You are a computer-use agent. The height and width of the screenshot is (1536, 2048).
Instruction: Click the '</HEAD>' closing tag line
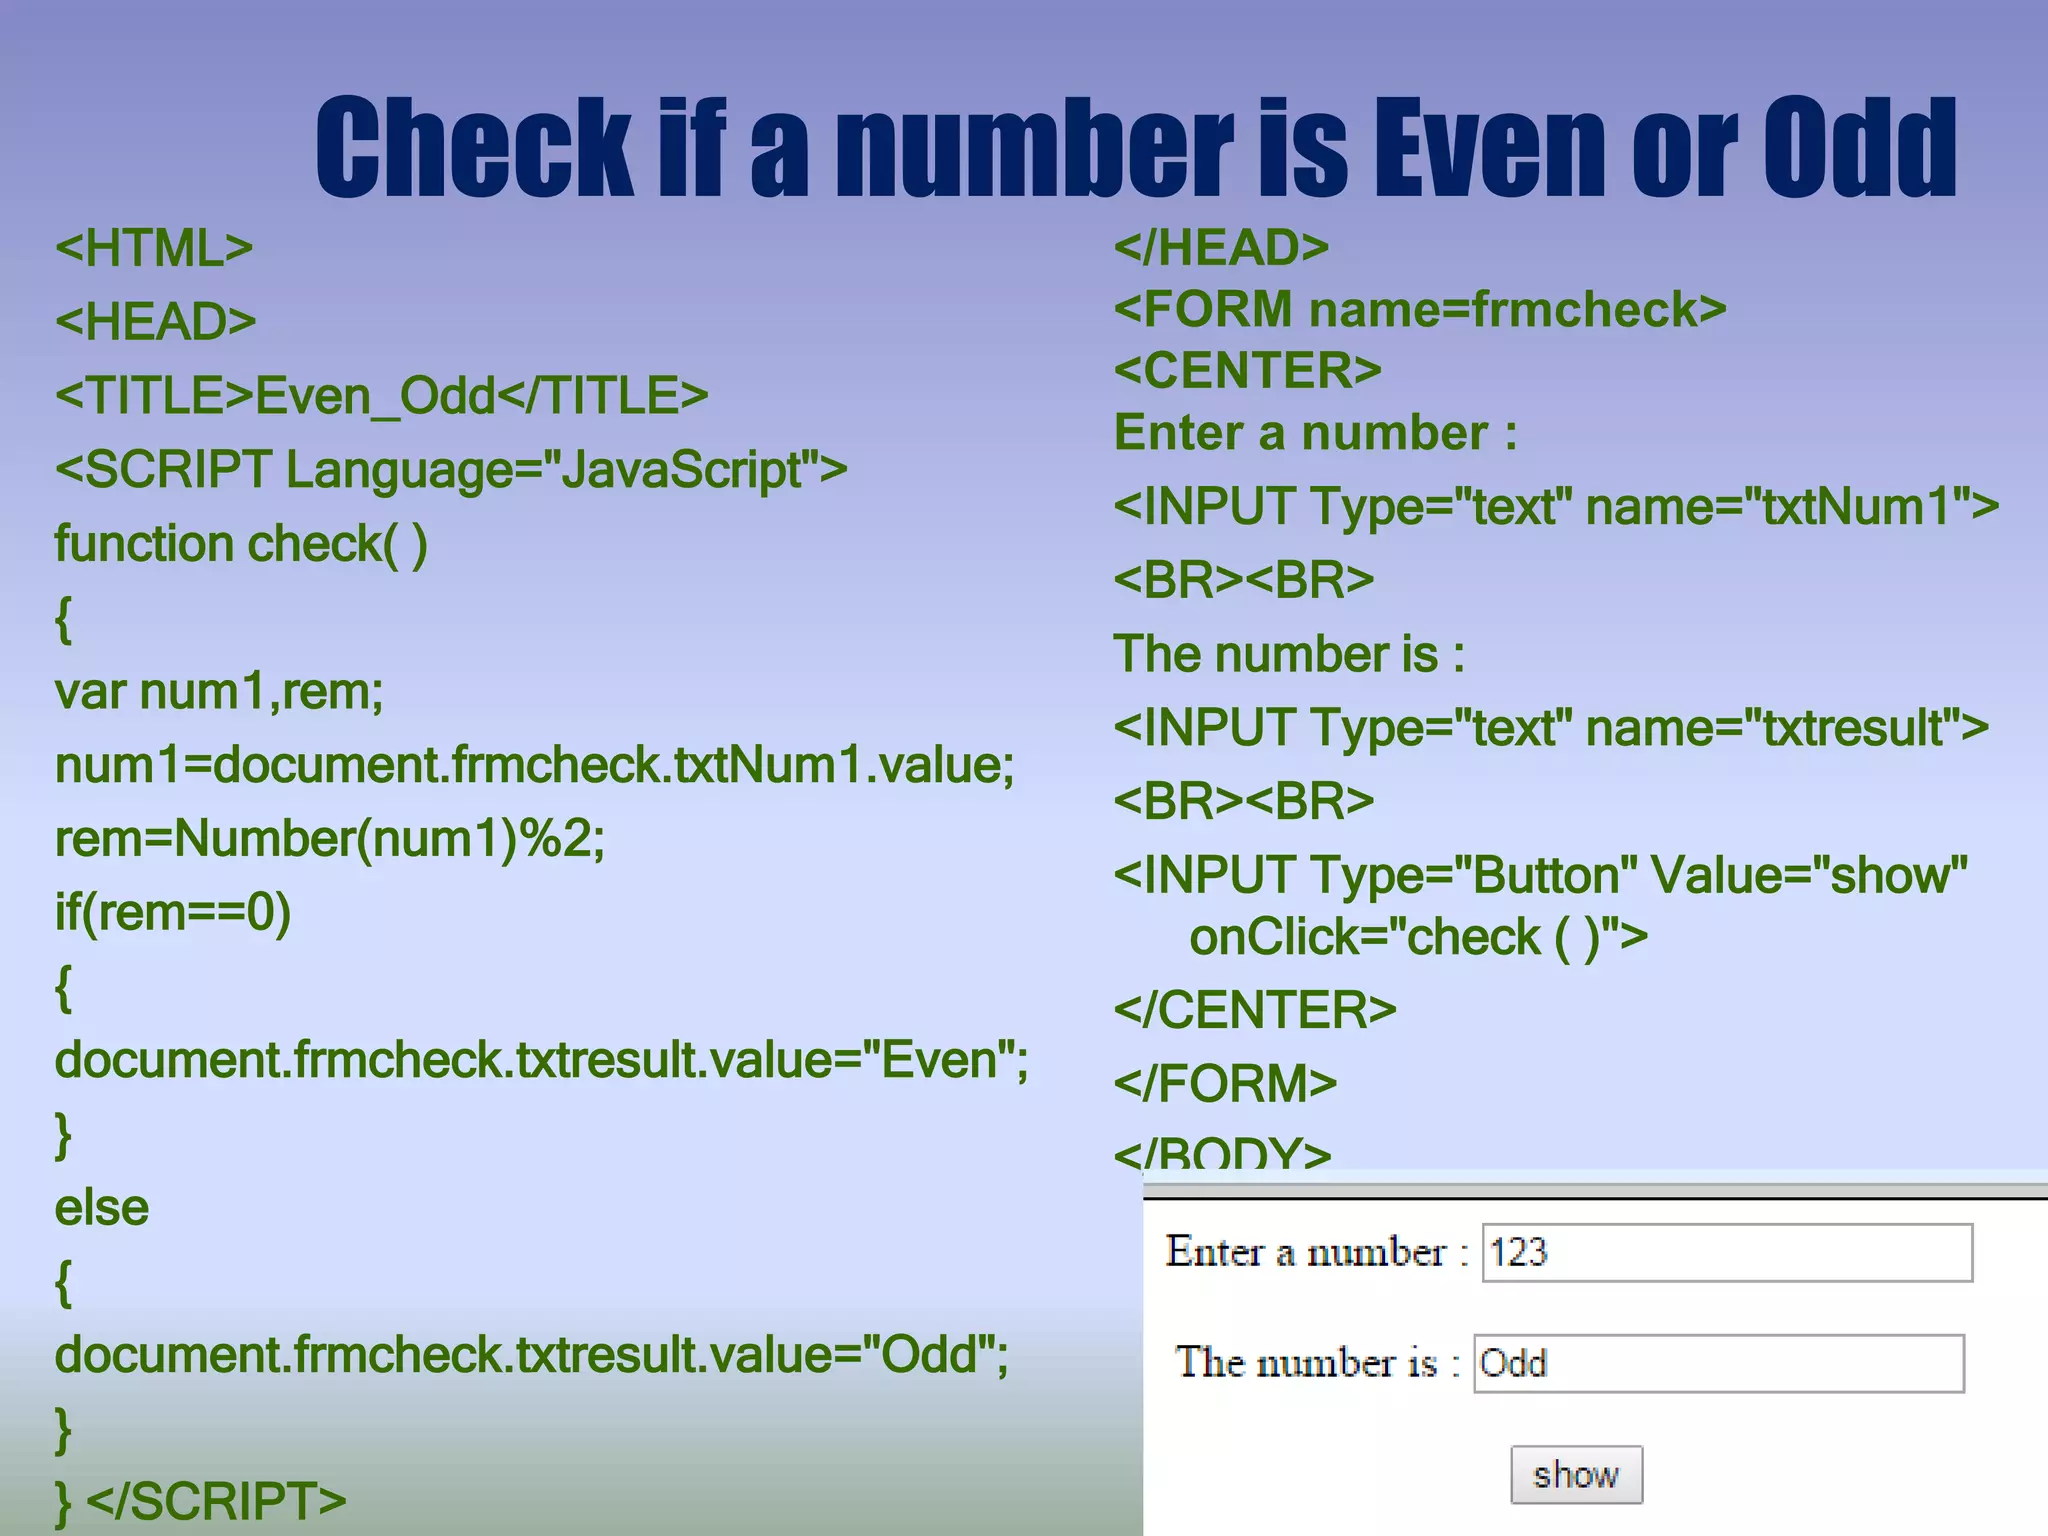[x=1221, y=248]
